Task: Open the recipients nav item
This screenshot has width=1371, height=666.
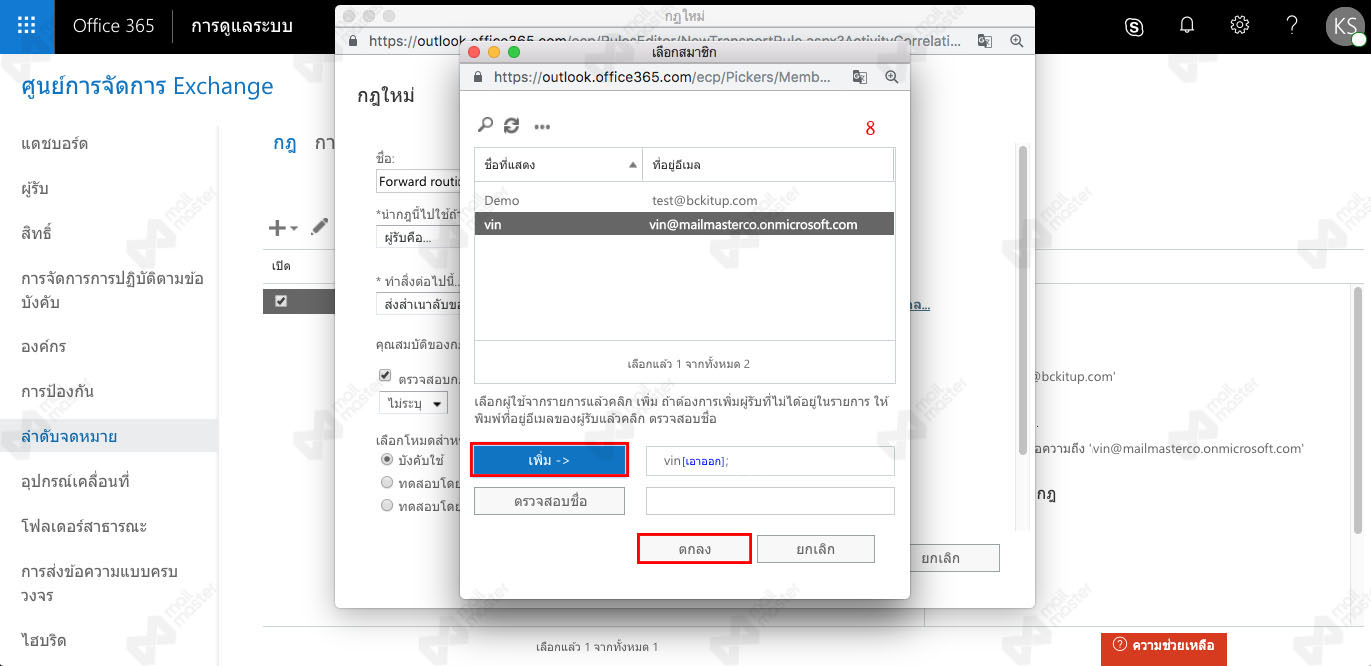Action: (x=35, y=188)
